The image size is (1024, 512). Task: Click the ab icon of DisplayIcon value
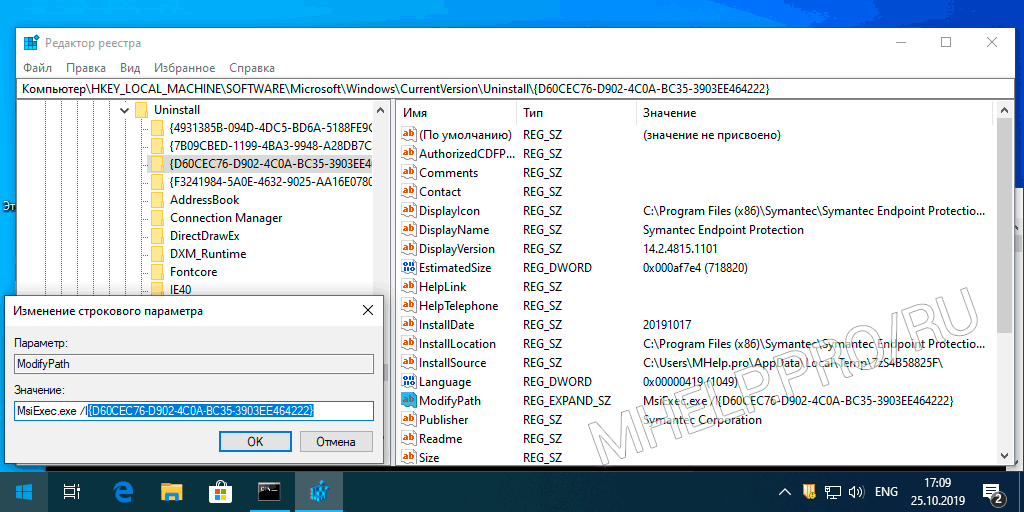pyautogui.click(x=409, y=210)
